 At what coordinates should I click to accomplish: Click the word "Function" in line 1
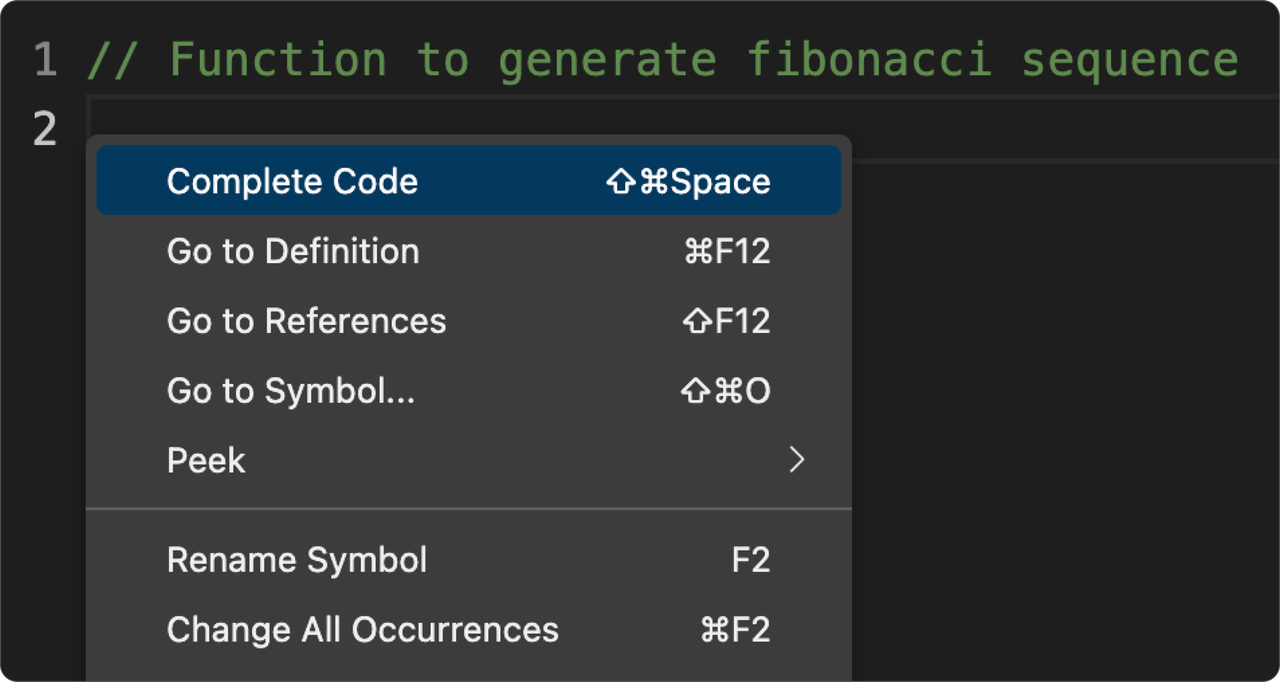(277, 61)
